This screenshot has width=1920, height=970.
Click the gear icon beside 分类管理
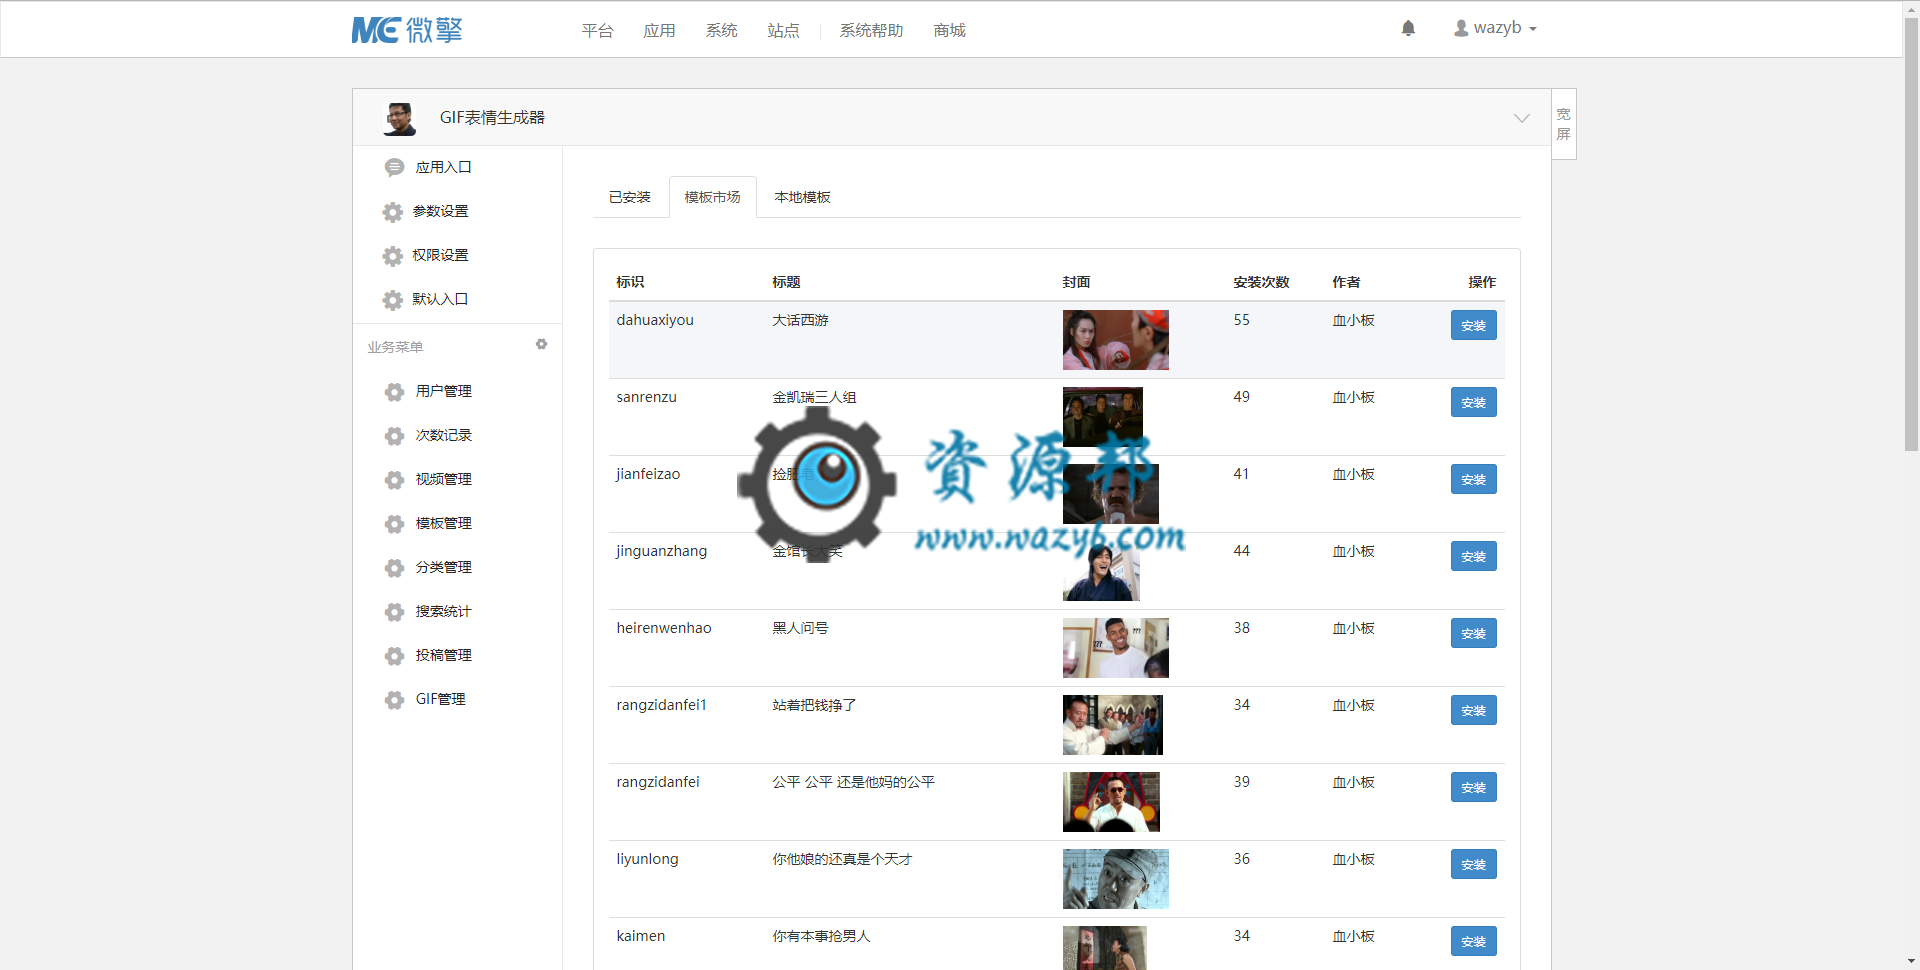(395, 568)
